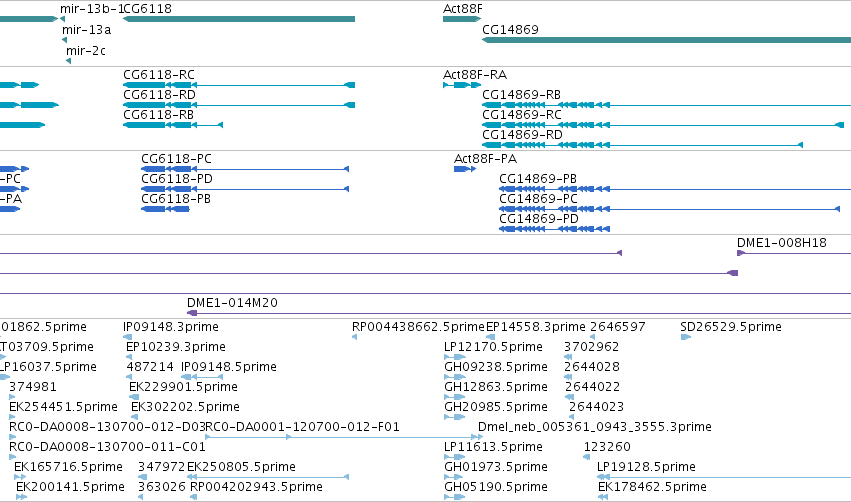
Task: Select the EK178462.5prime label
Action: [x=652, y=488]
